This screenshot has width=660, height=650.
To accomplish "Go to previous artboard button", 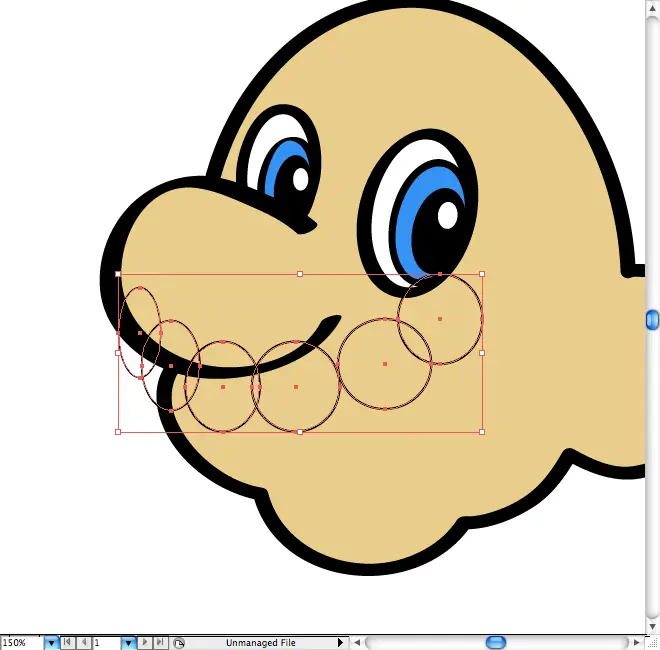I will 84,642.
